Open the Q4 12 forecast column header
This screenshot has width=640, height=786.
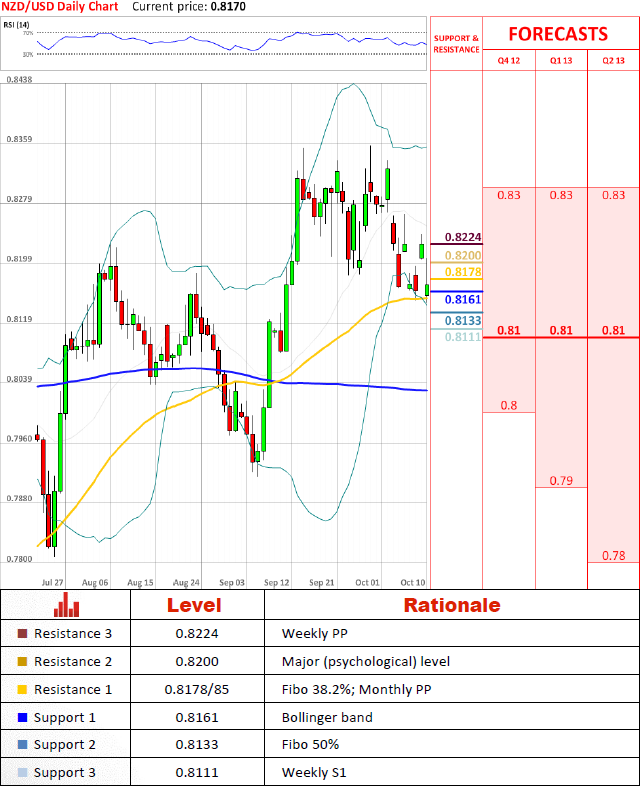(x=508, y=60)
